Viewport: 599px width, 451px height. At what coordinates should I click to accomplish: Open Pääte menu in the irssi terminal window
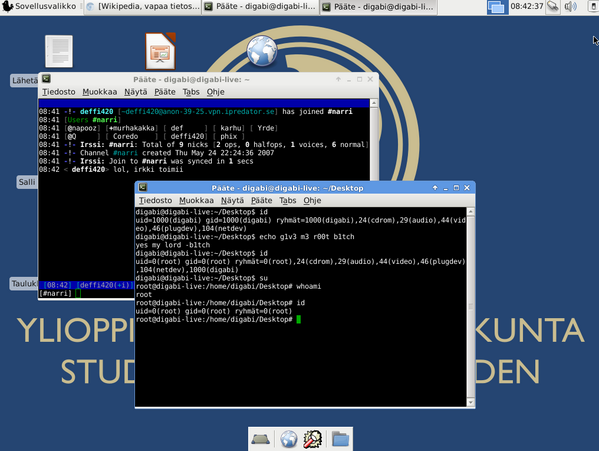pyautogui.click(x=165, y=92)
